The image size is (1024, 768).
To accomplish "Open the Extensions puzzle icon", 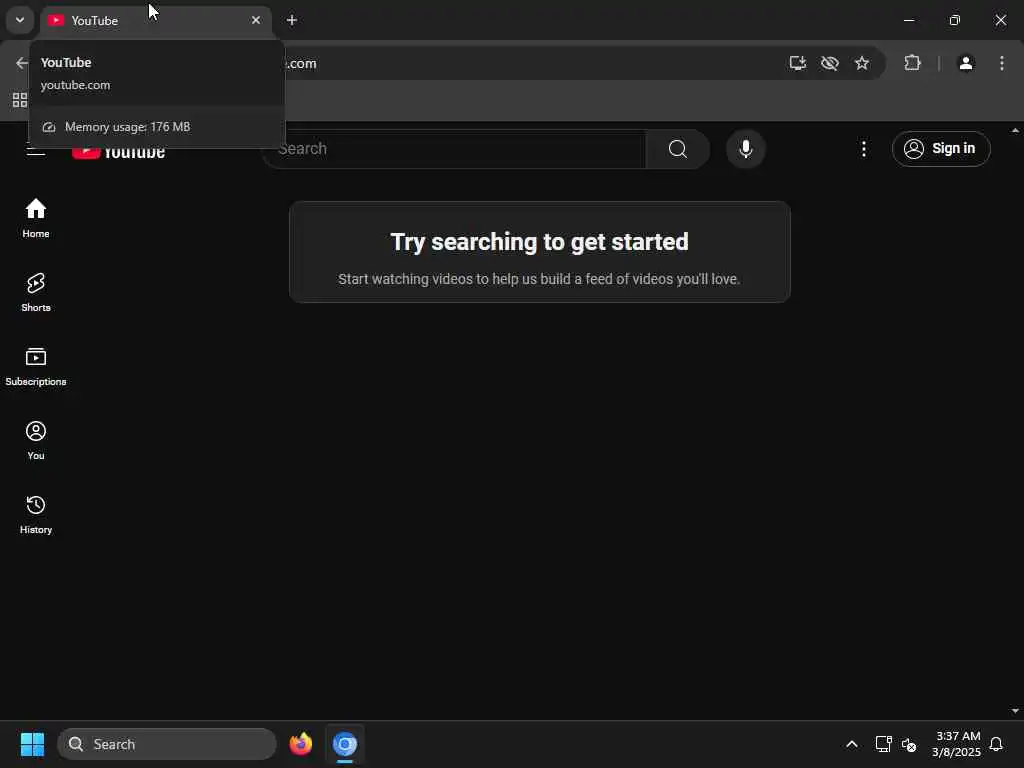I will tap(912, 63).
